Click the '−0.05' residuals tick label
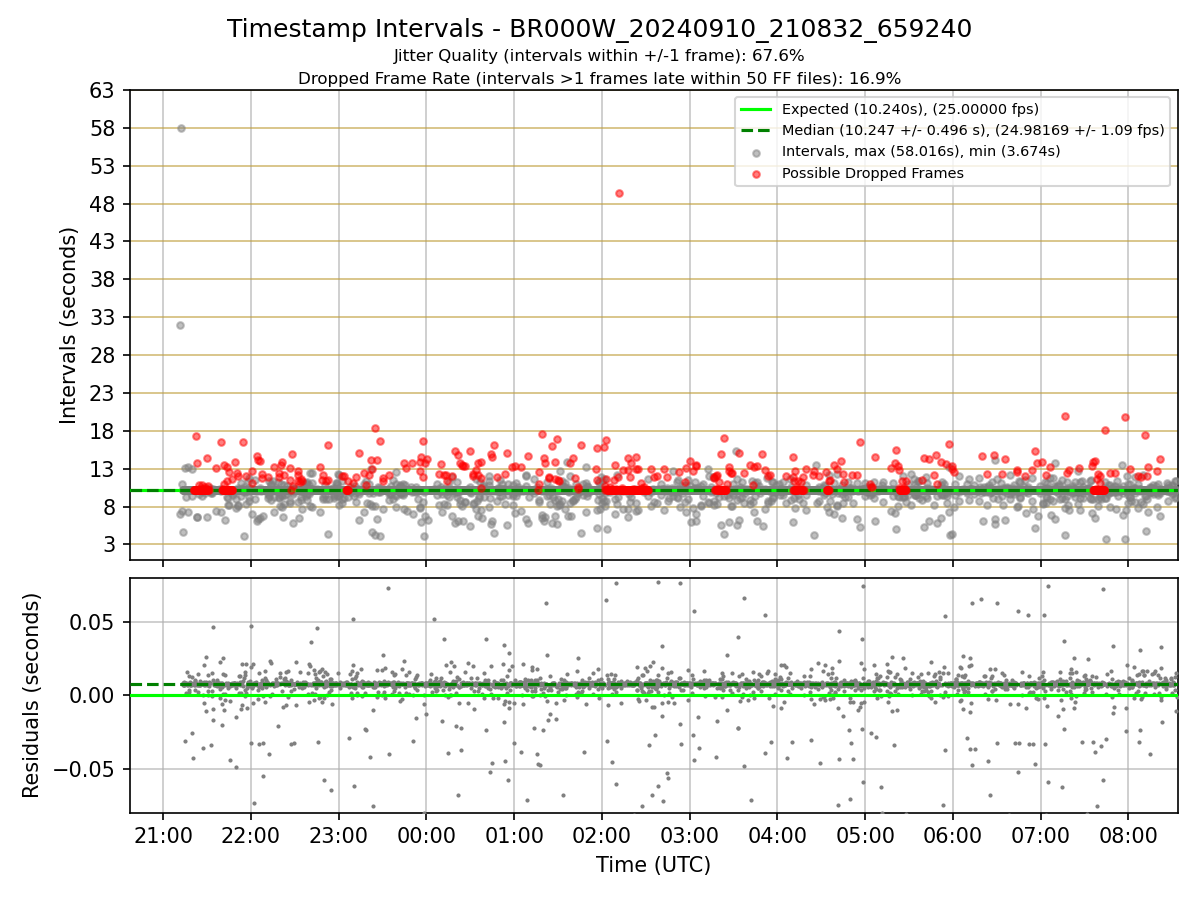Viewport: 1200px width, 900px height. (x=85, y=769)
